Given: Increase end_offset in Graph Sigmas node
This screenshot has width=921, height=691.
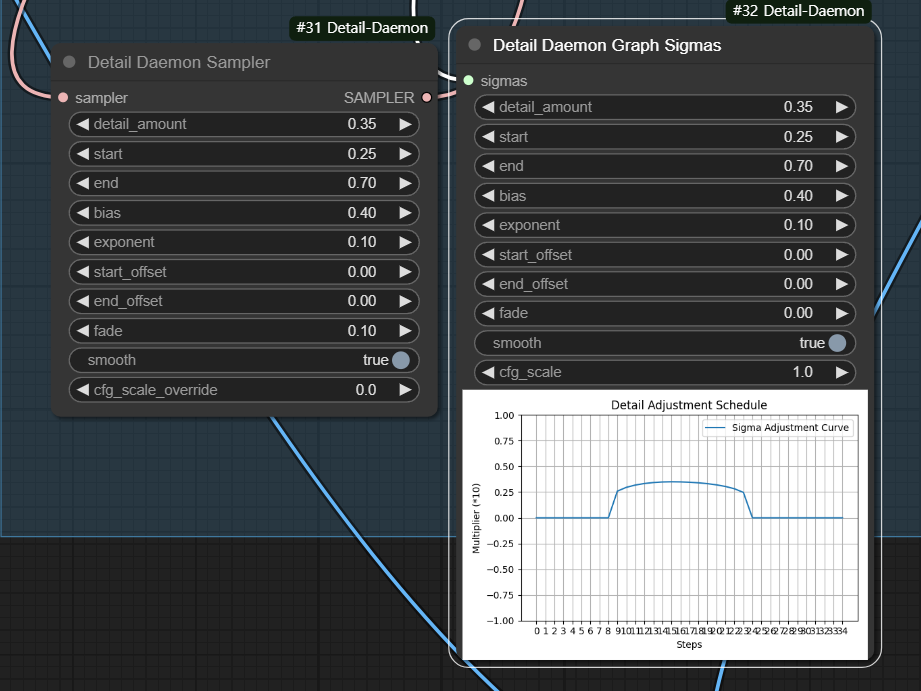Looking at the screenshot, I should pyautogui.click(x=842, y=284).
